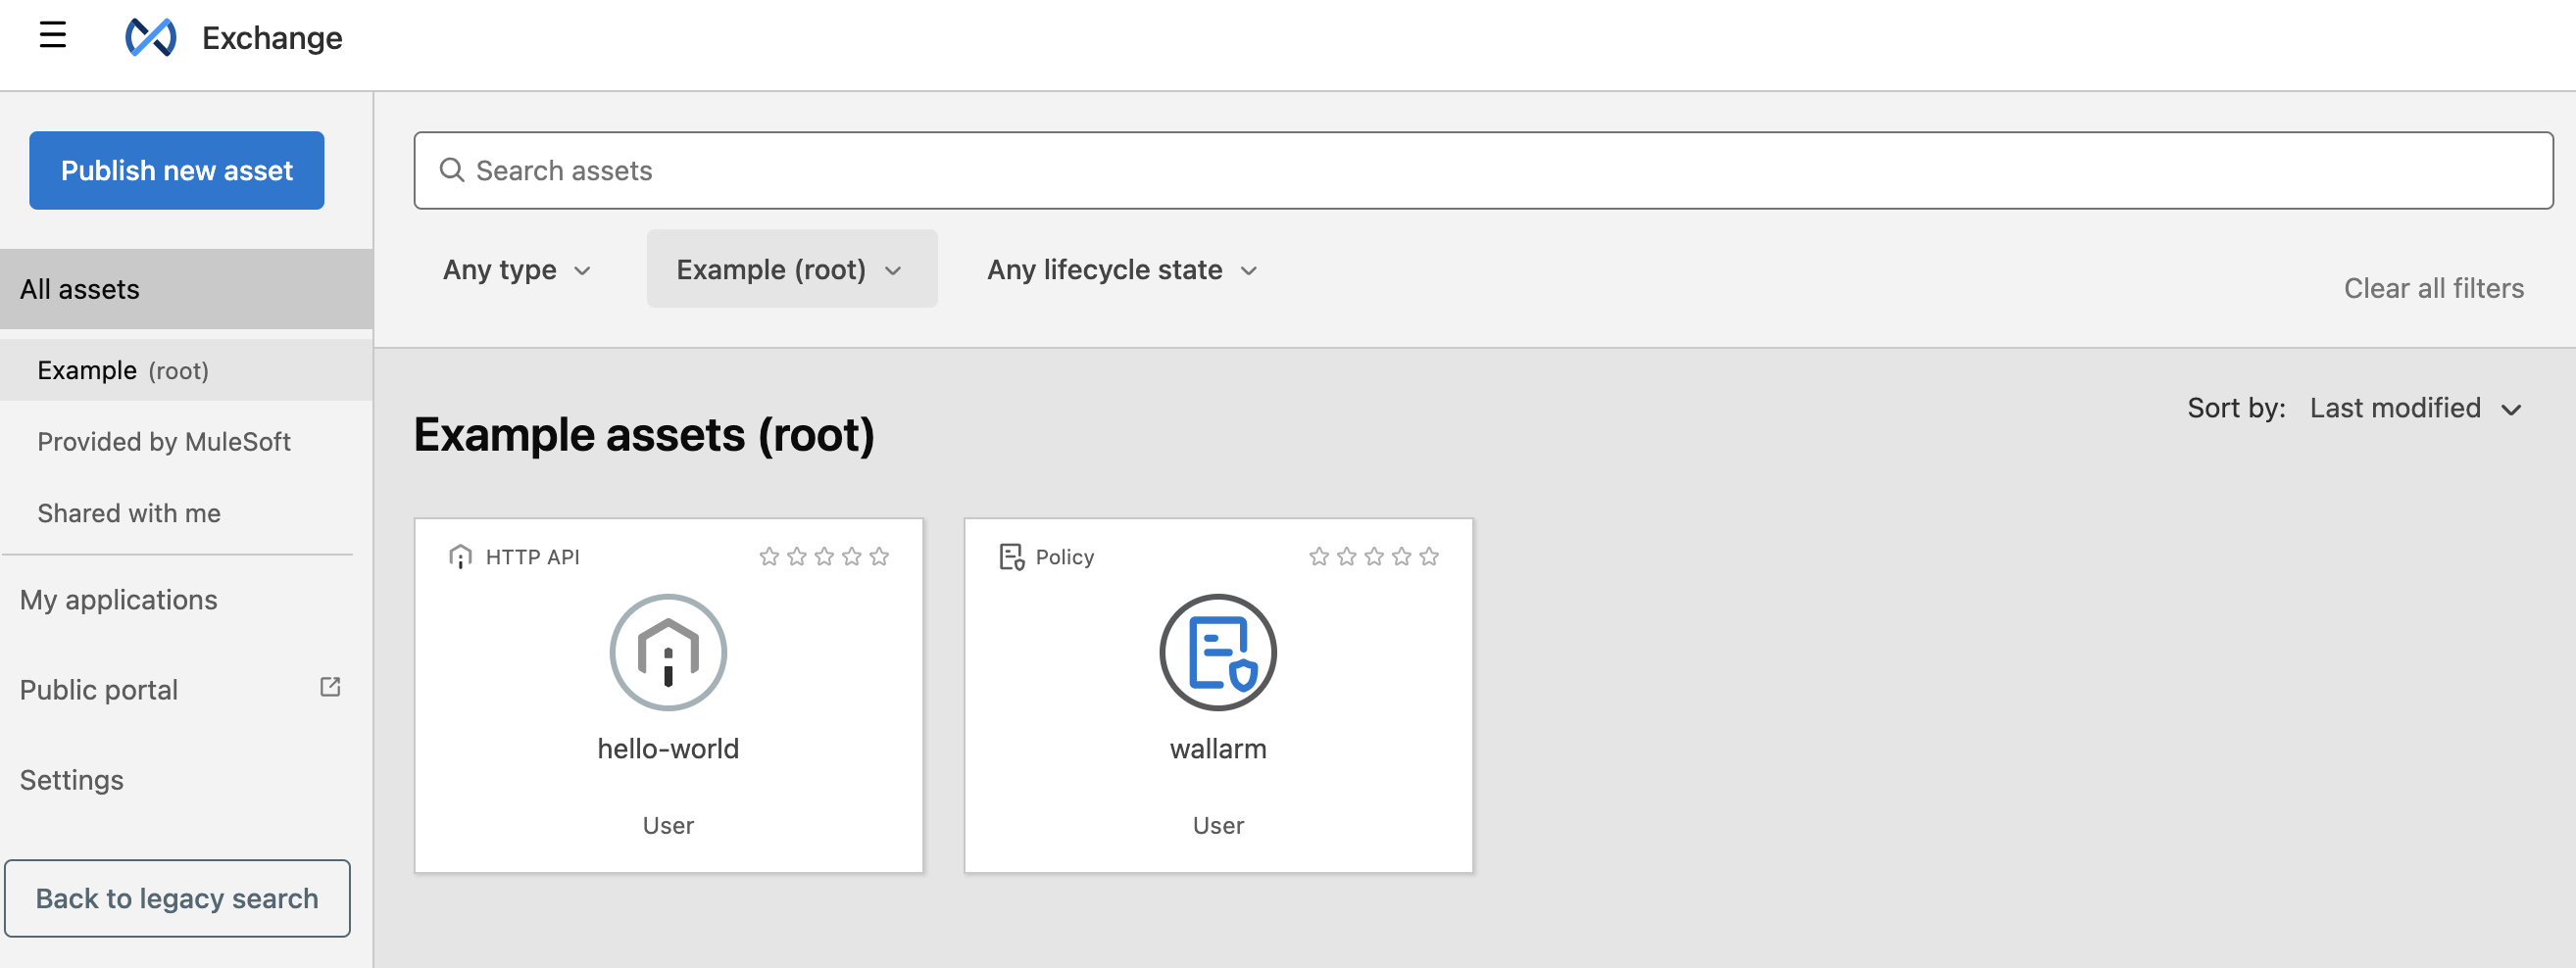
Task: Click the external link icon beside Public portal
Action: pyautogui.click(x=330, y=687)
